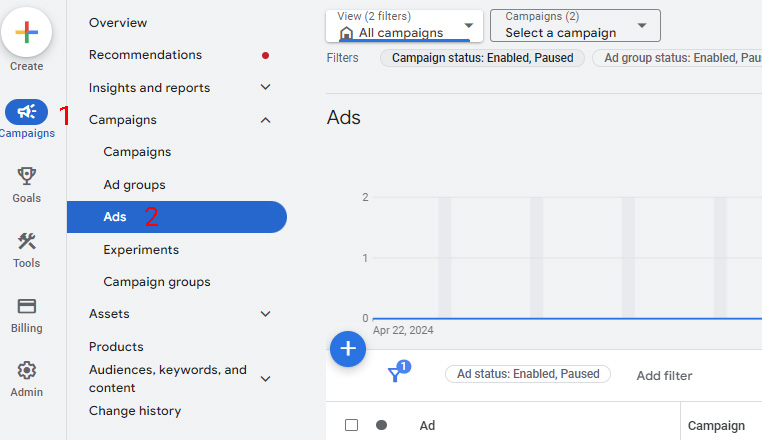Click the Campaign column header
This screenshot has height=440, width=762.
(716, 425)
